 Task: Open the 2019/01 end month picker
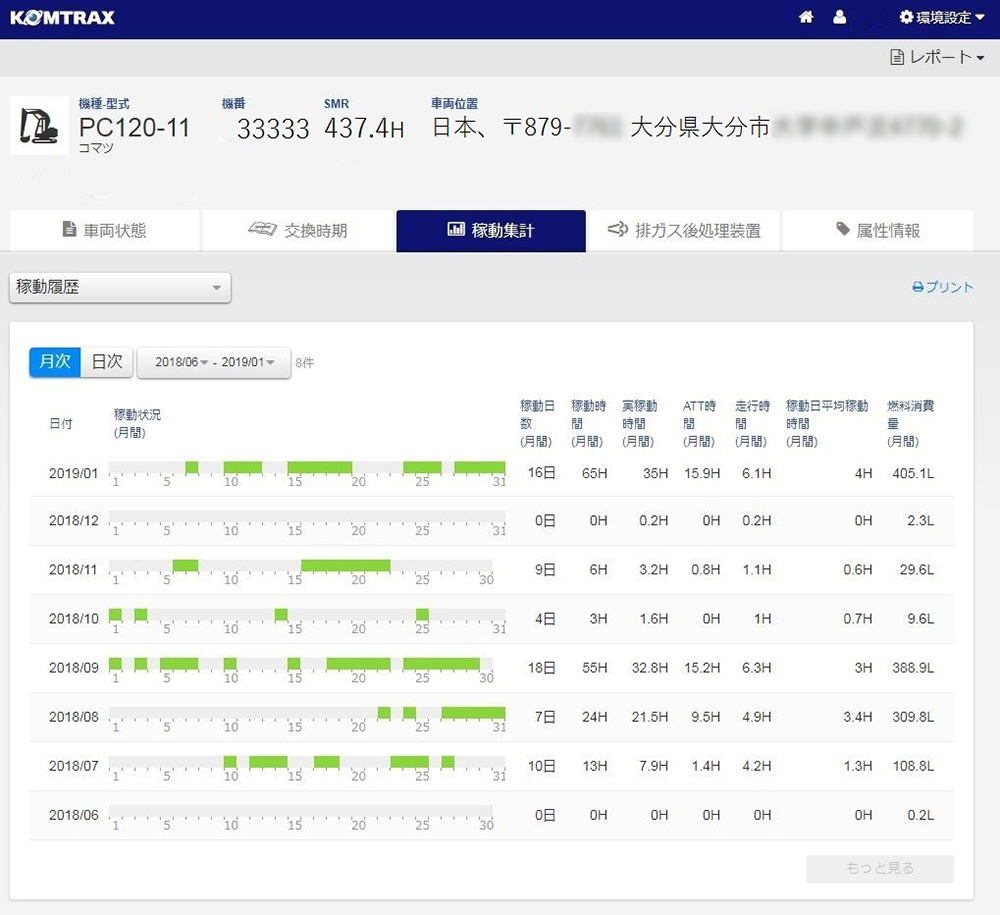(x=248, y=362)
